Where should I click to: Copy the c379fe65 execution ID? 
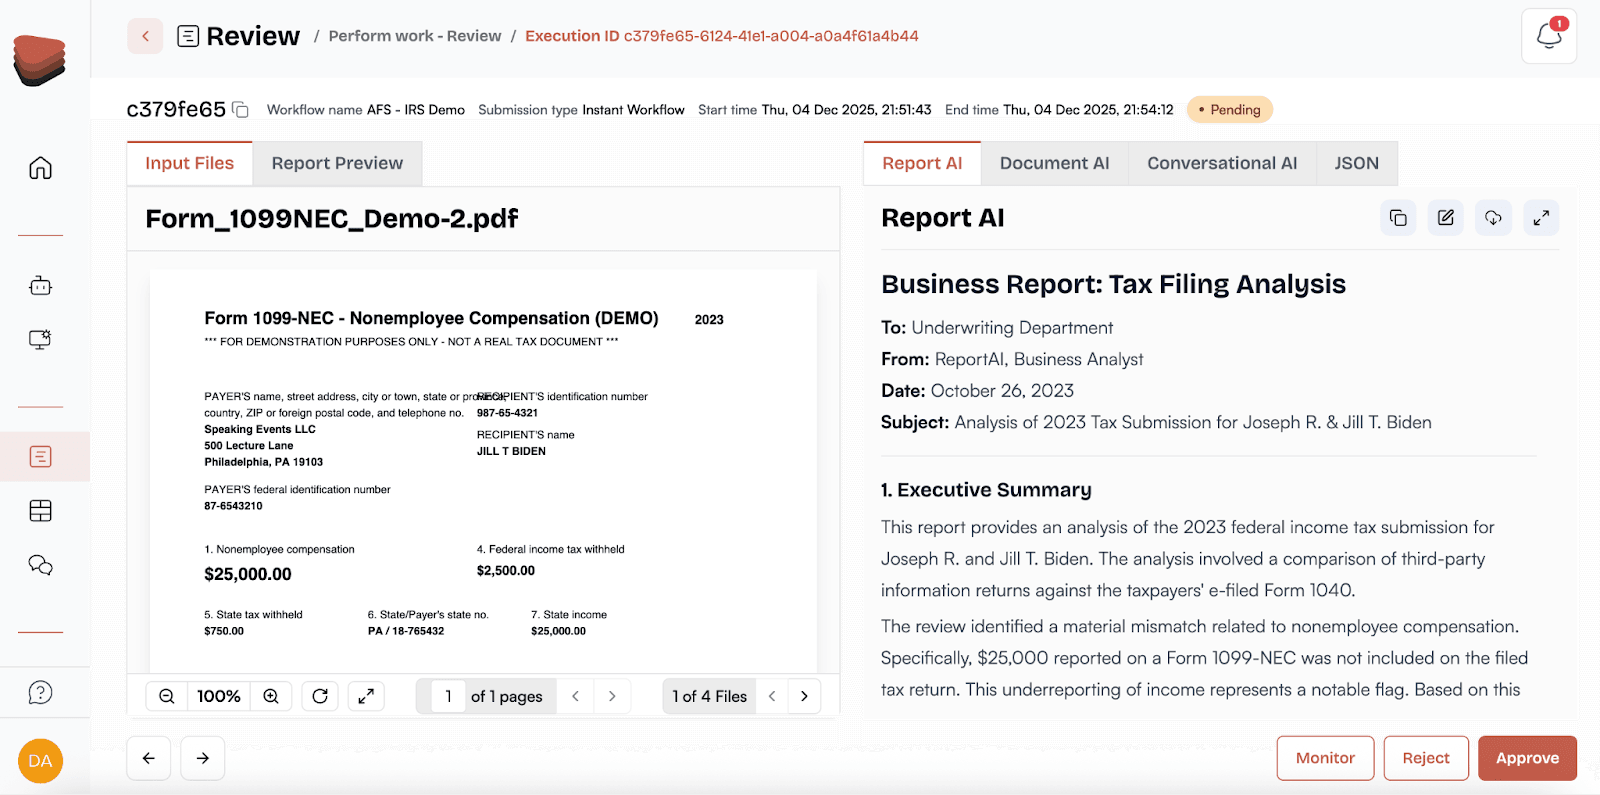point(240,109)
